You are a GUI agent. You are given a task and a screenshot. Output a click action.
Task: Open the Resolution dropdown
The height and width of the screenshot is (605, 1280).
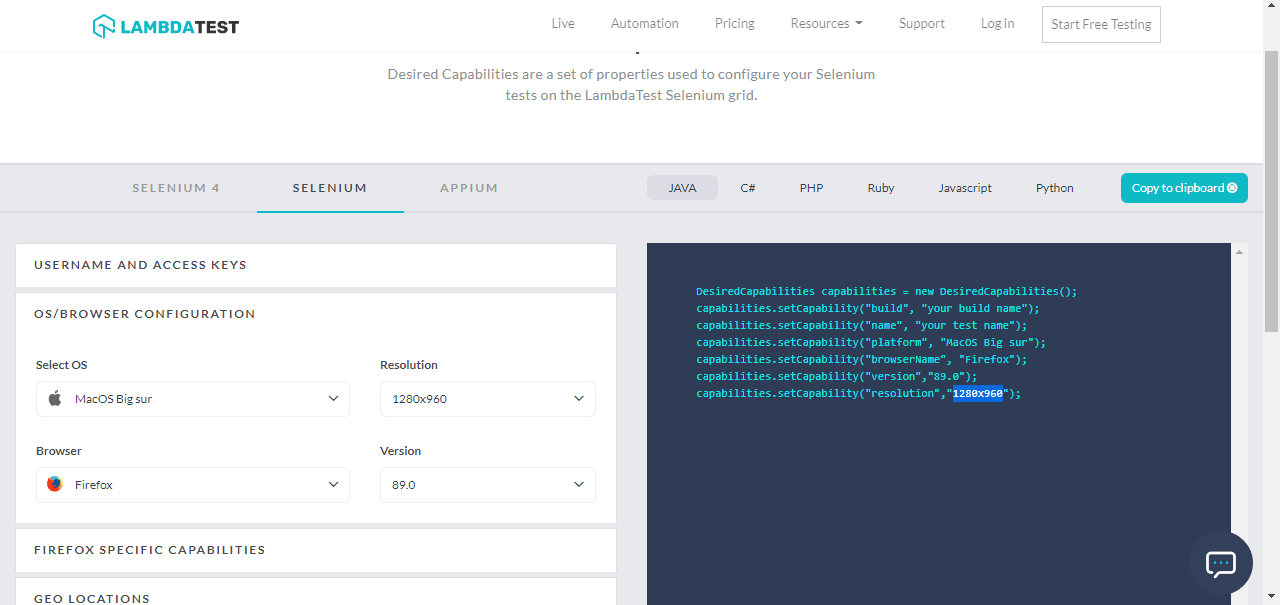pyautogui.click(x=487, y=399)
